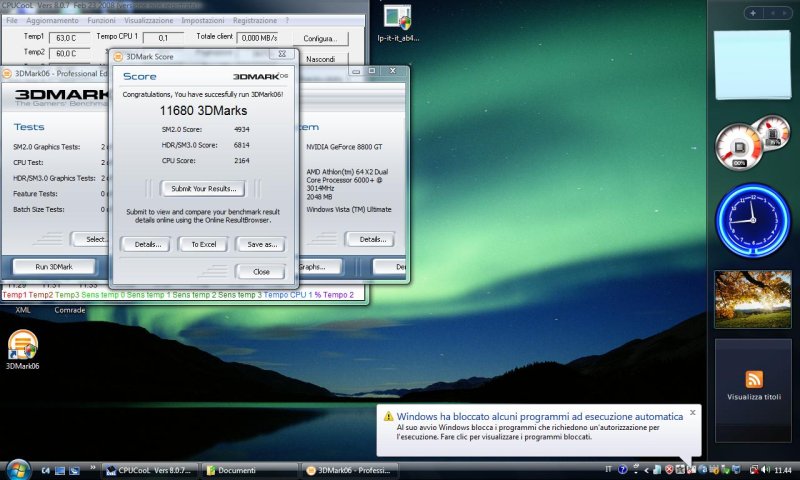Viewport: 800px width, 480px height.
Task: Click the 11680 3DMarks score text
Action: tap(203, 111)
